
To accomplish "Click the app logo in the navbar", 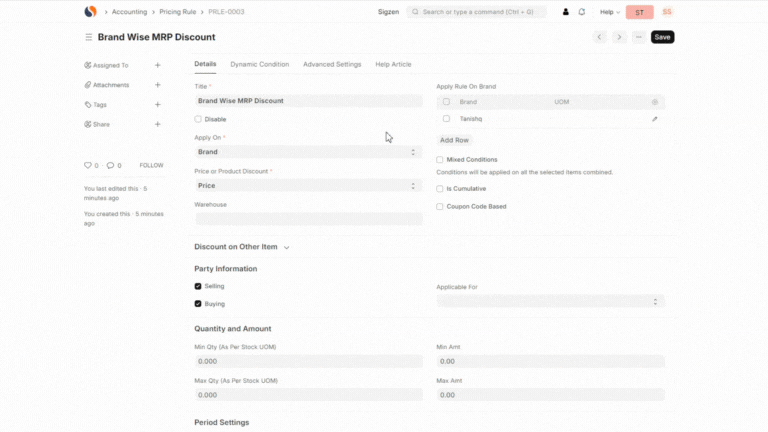I will pos(91,12).
